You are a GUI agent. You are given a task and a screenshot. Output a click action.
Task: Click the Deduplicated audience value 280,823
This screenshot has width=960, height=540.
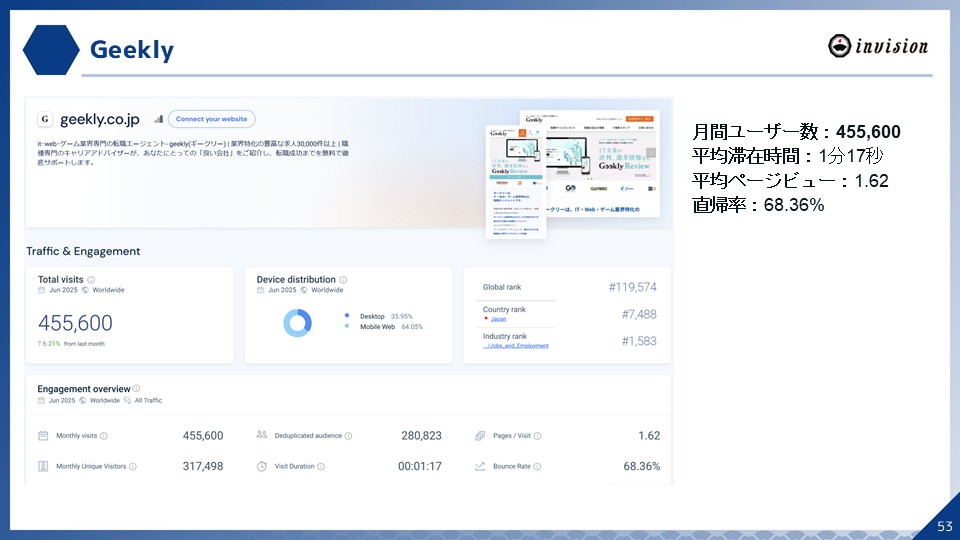click(x=421, y=436)
